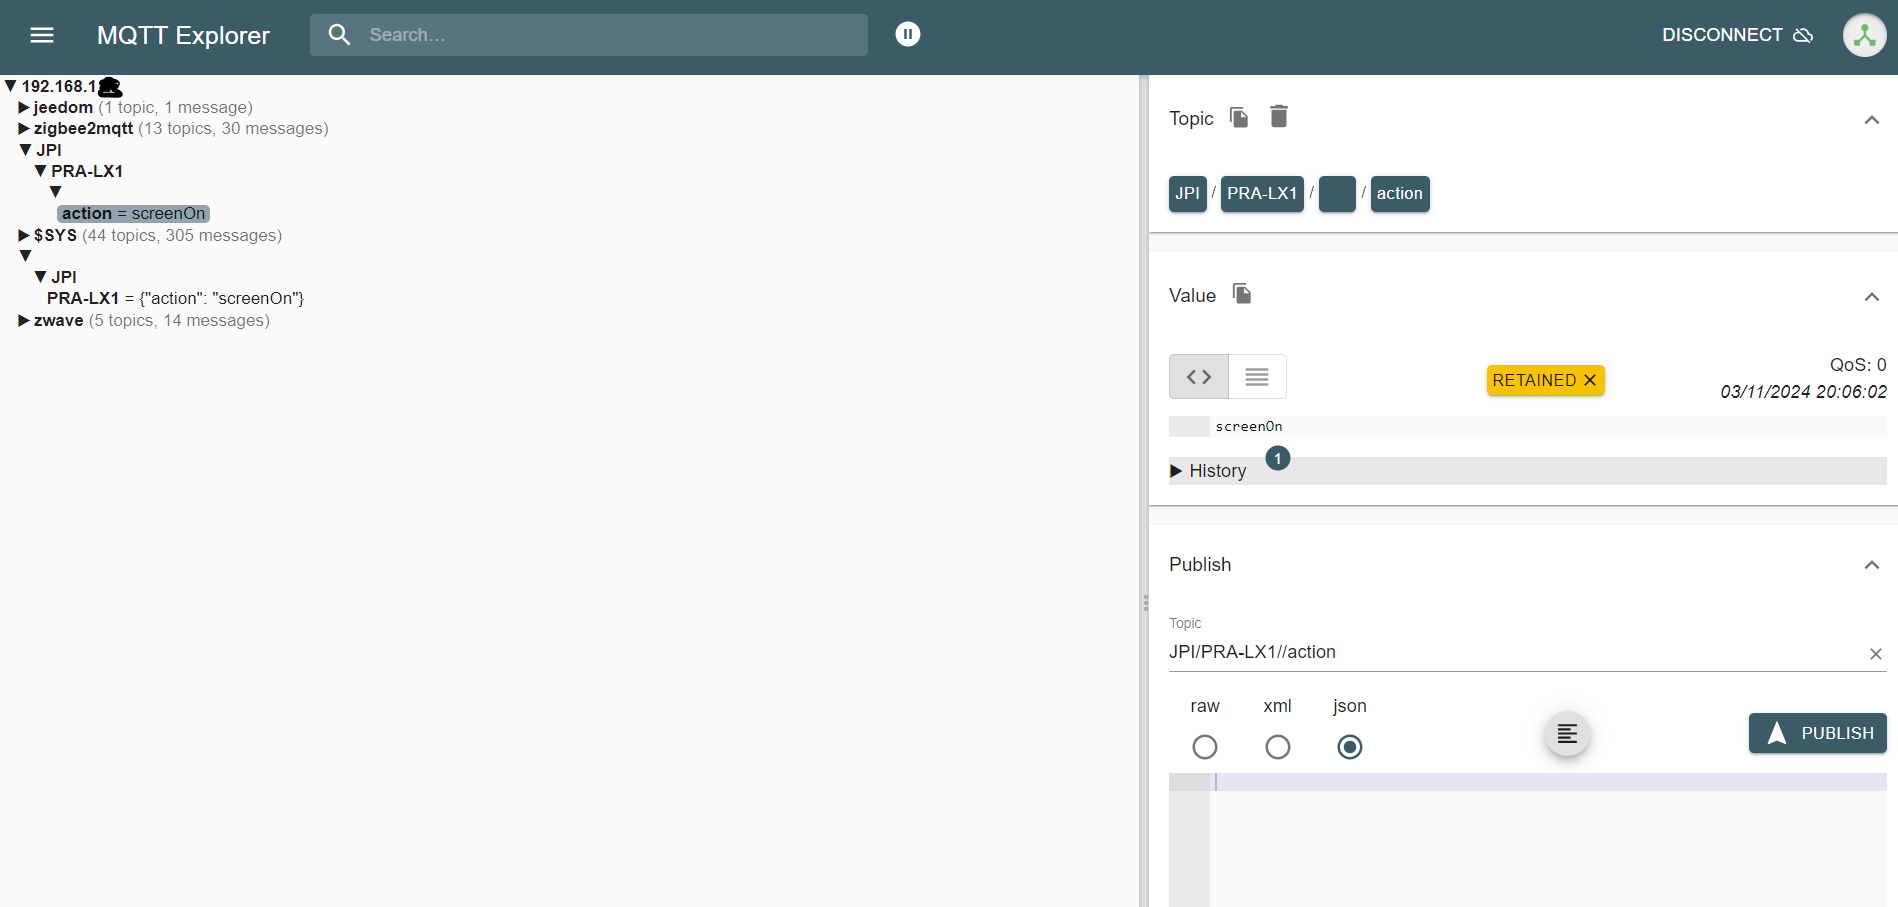The height and width of the screenshot is (907, 1898).
Task: Collapse the empty-named node below $SYS
Action: click(x=26, y=256)
